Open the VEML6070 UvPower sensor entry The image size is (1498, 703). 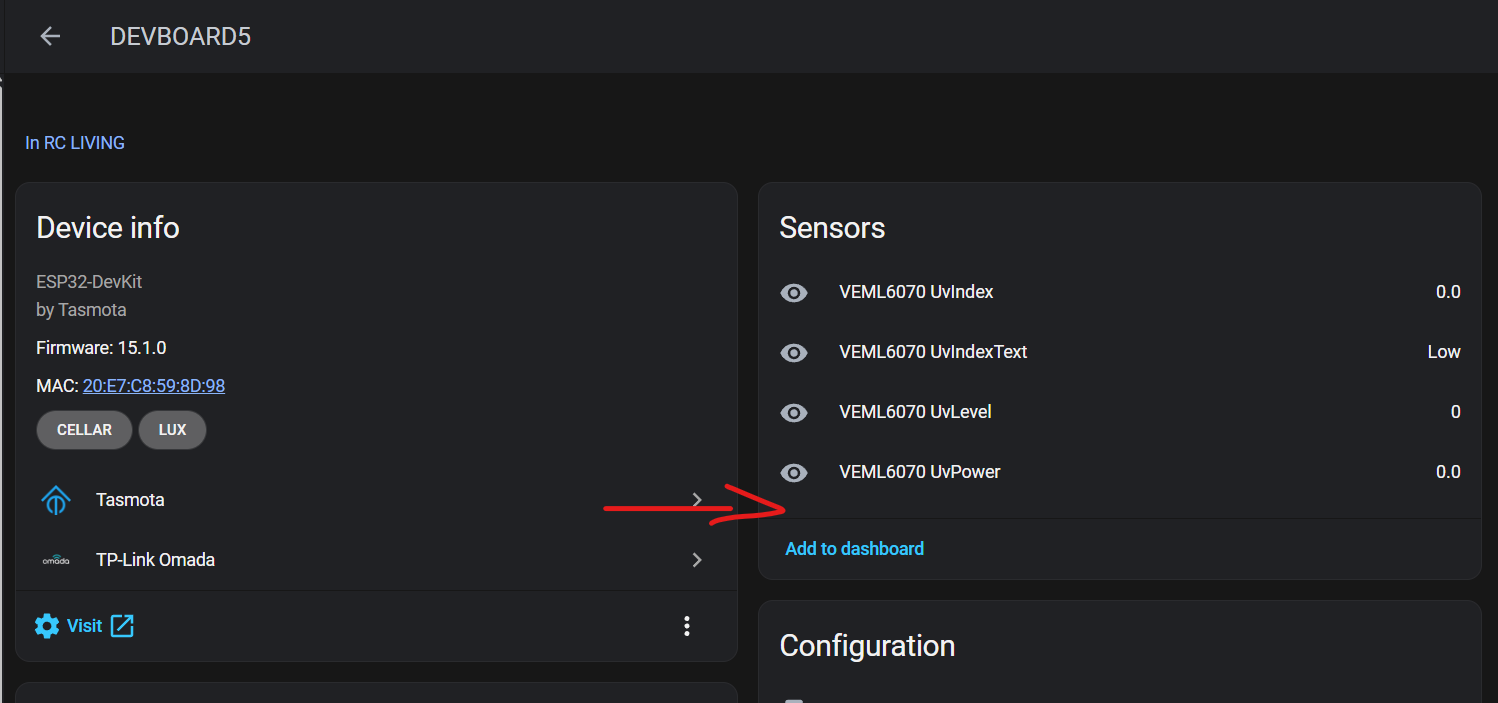click(920, 472)
